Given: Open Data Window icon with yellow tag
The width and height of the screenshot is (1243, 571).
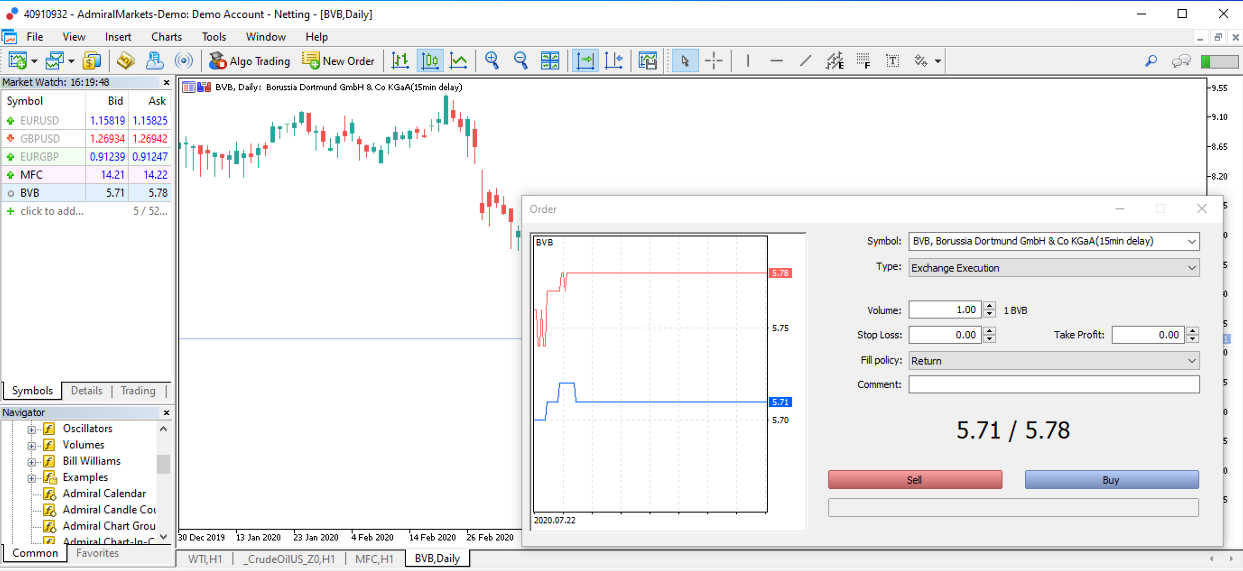Looking at the screenshot, I should coord(125,61).
